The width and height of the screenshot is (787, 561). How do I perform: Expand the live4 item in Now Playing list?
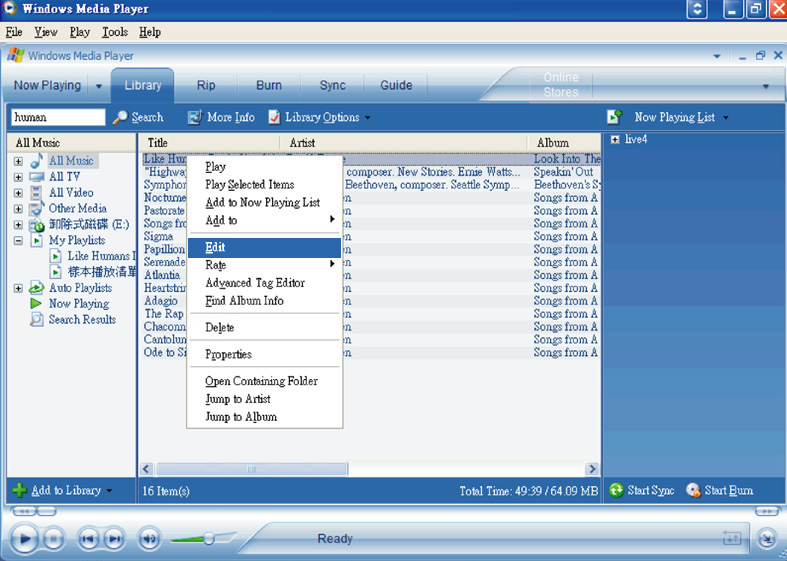[615, 139]
